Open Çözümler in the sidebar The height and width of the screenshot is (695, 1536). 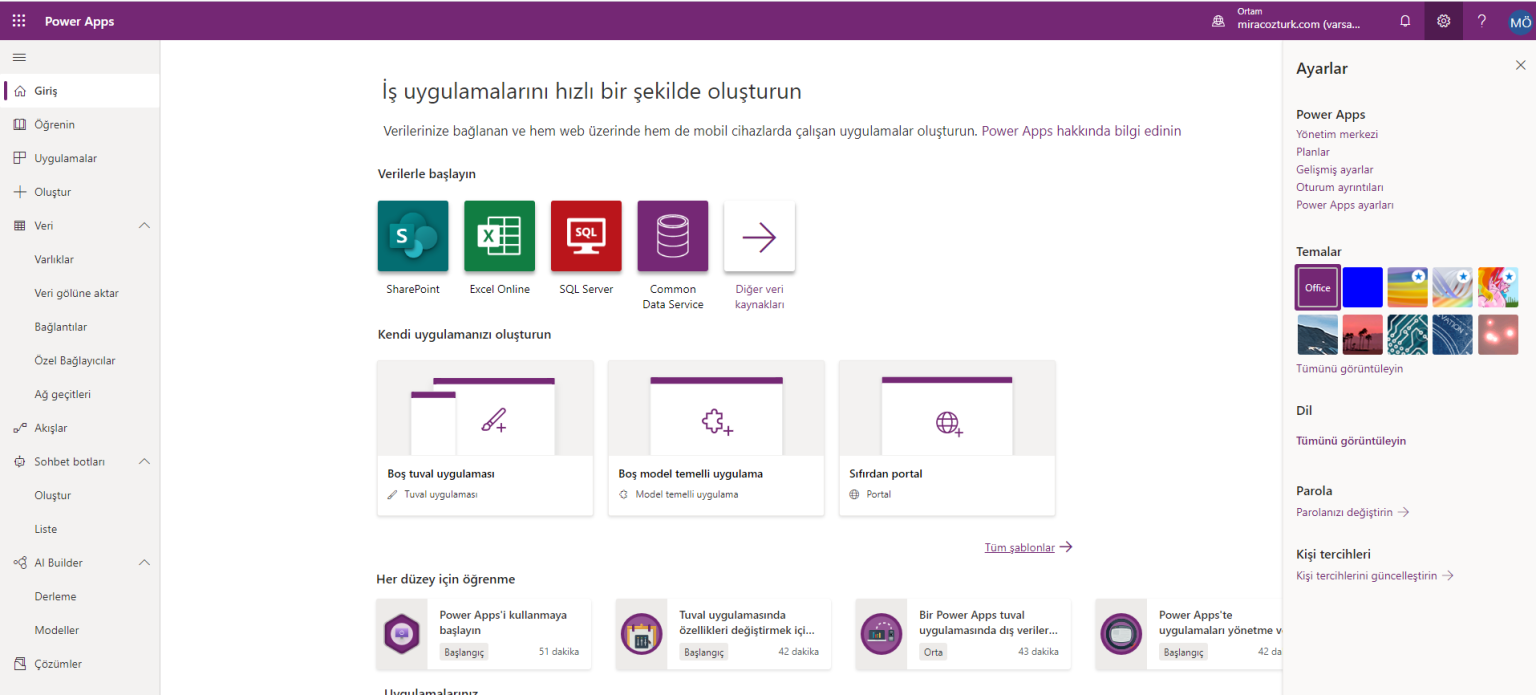80,664
